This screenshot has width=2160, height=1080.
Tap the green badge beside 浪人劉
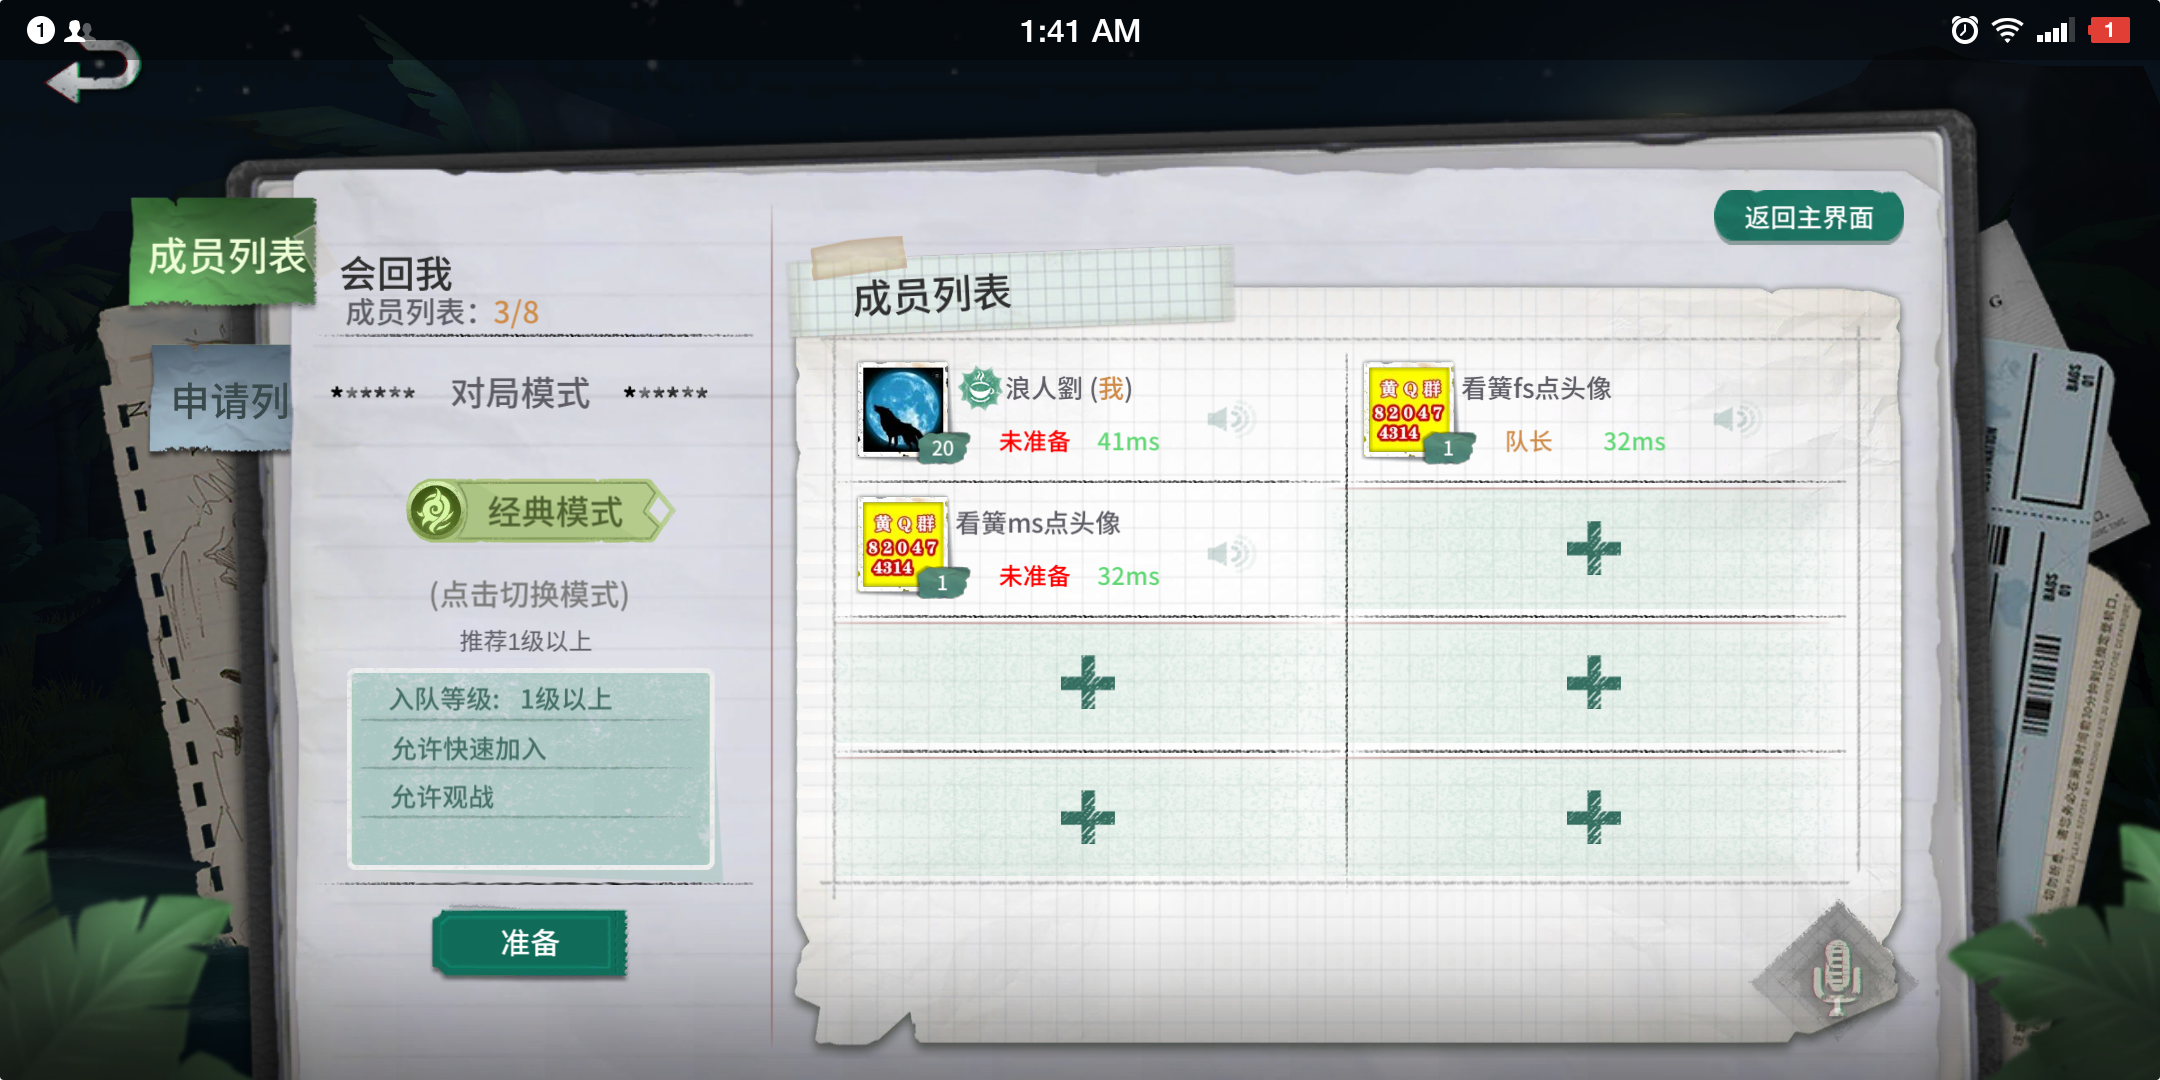click(980, 387)
